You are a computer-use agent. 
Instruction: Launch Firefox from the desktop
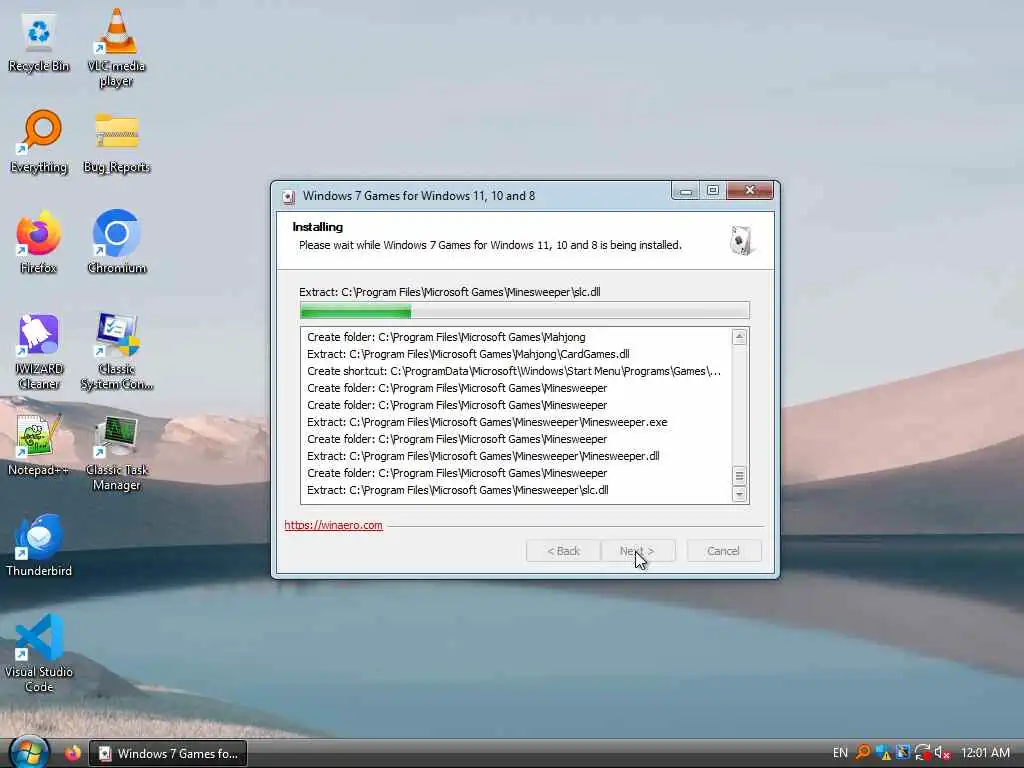(x=39, y=242)
